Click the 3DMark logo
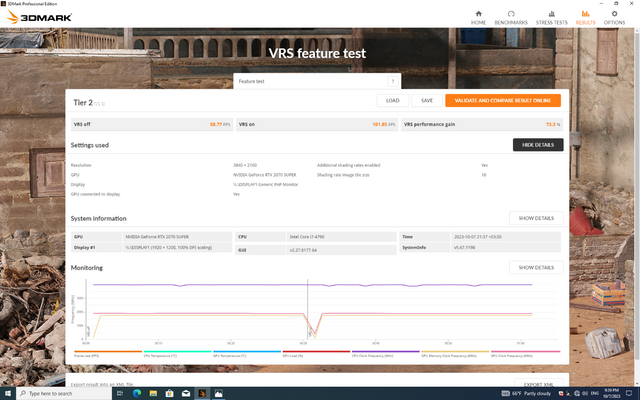This screenshot has height=400, width=640. (35, 18)
